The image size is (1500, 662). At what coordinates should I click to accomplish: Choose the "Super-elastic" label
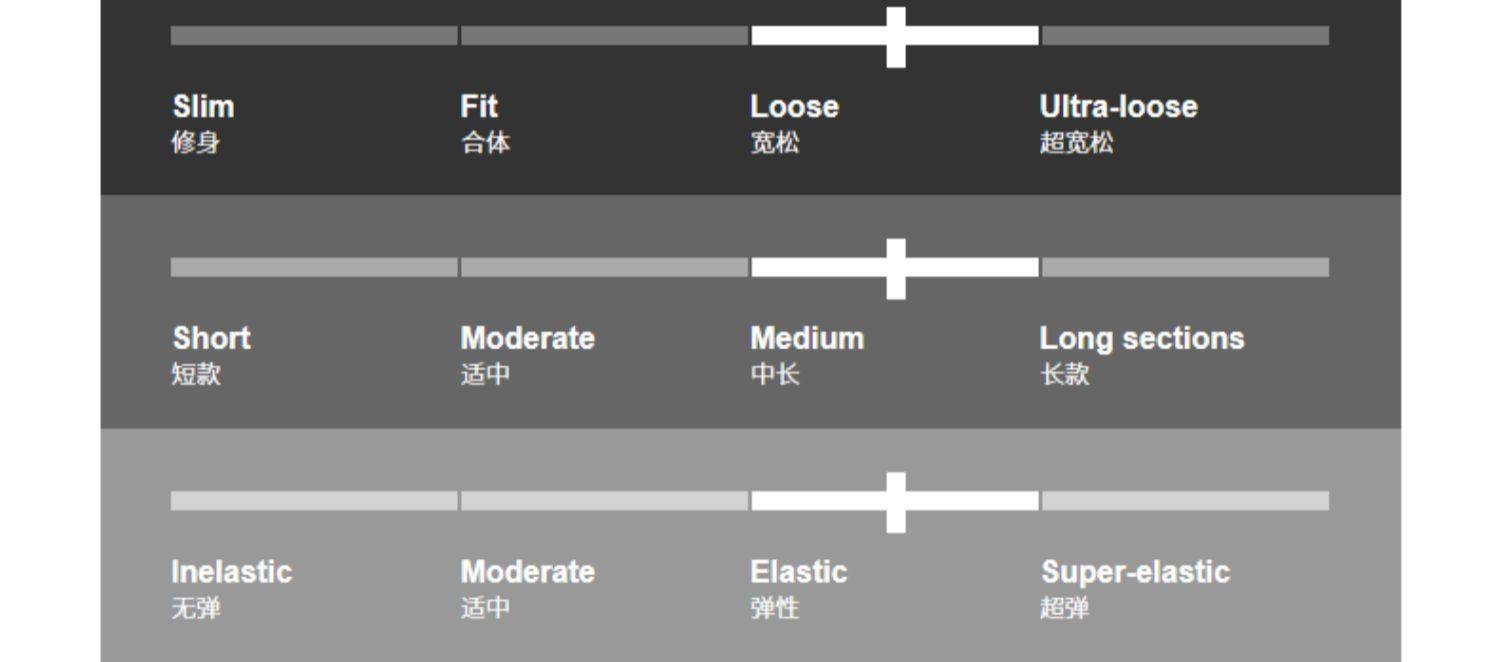pos(1135,572)
